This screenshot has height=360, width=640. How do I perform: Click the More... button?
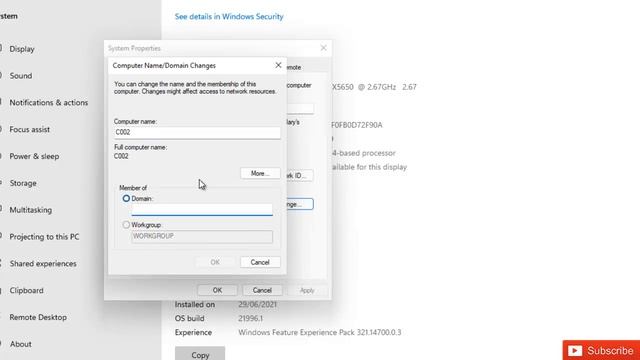[260, 173]
